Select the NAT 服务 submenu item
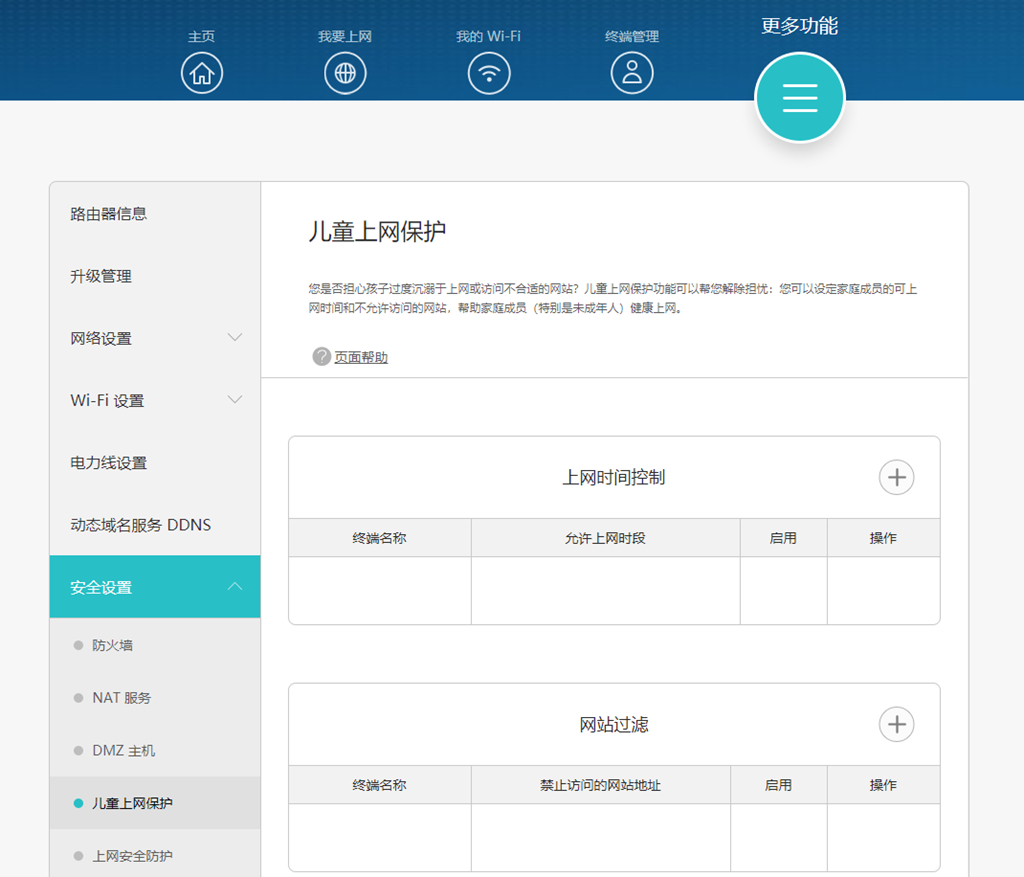The image size is (1024, 877). [122, 698]
